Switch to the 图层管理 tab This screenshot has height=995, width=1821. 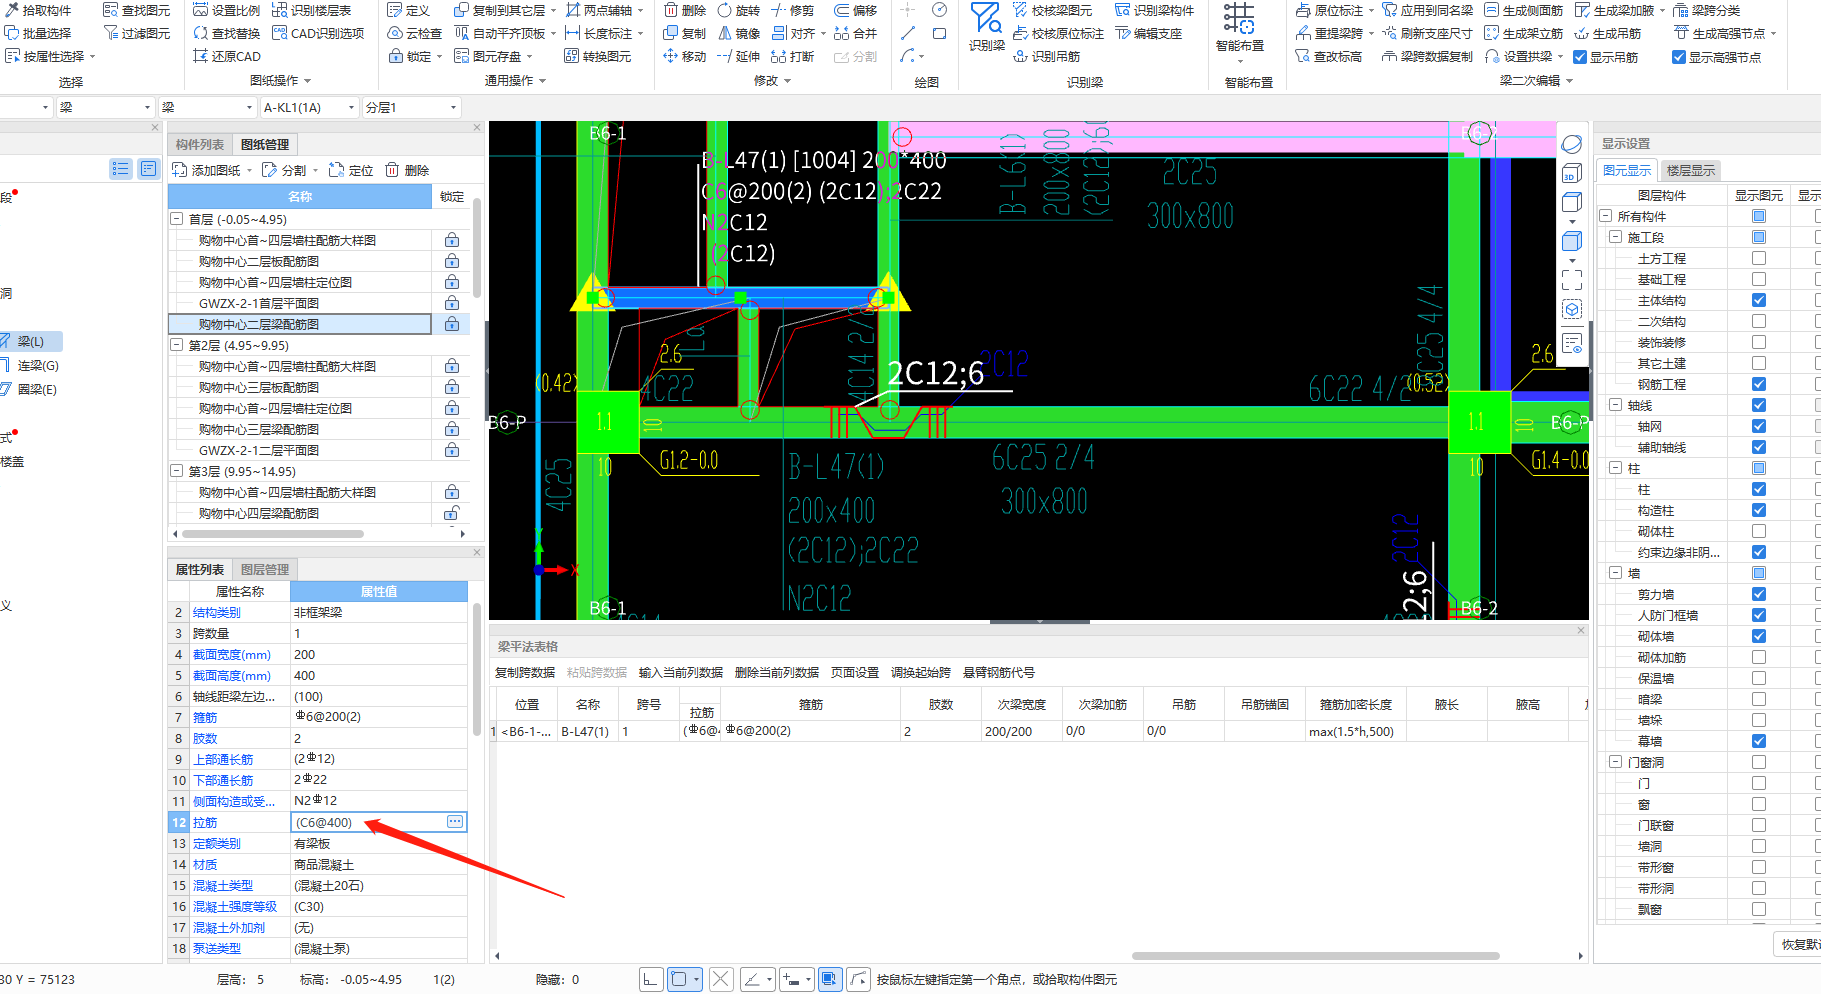pyautogui.click(x=265, y=570)
